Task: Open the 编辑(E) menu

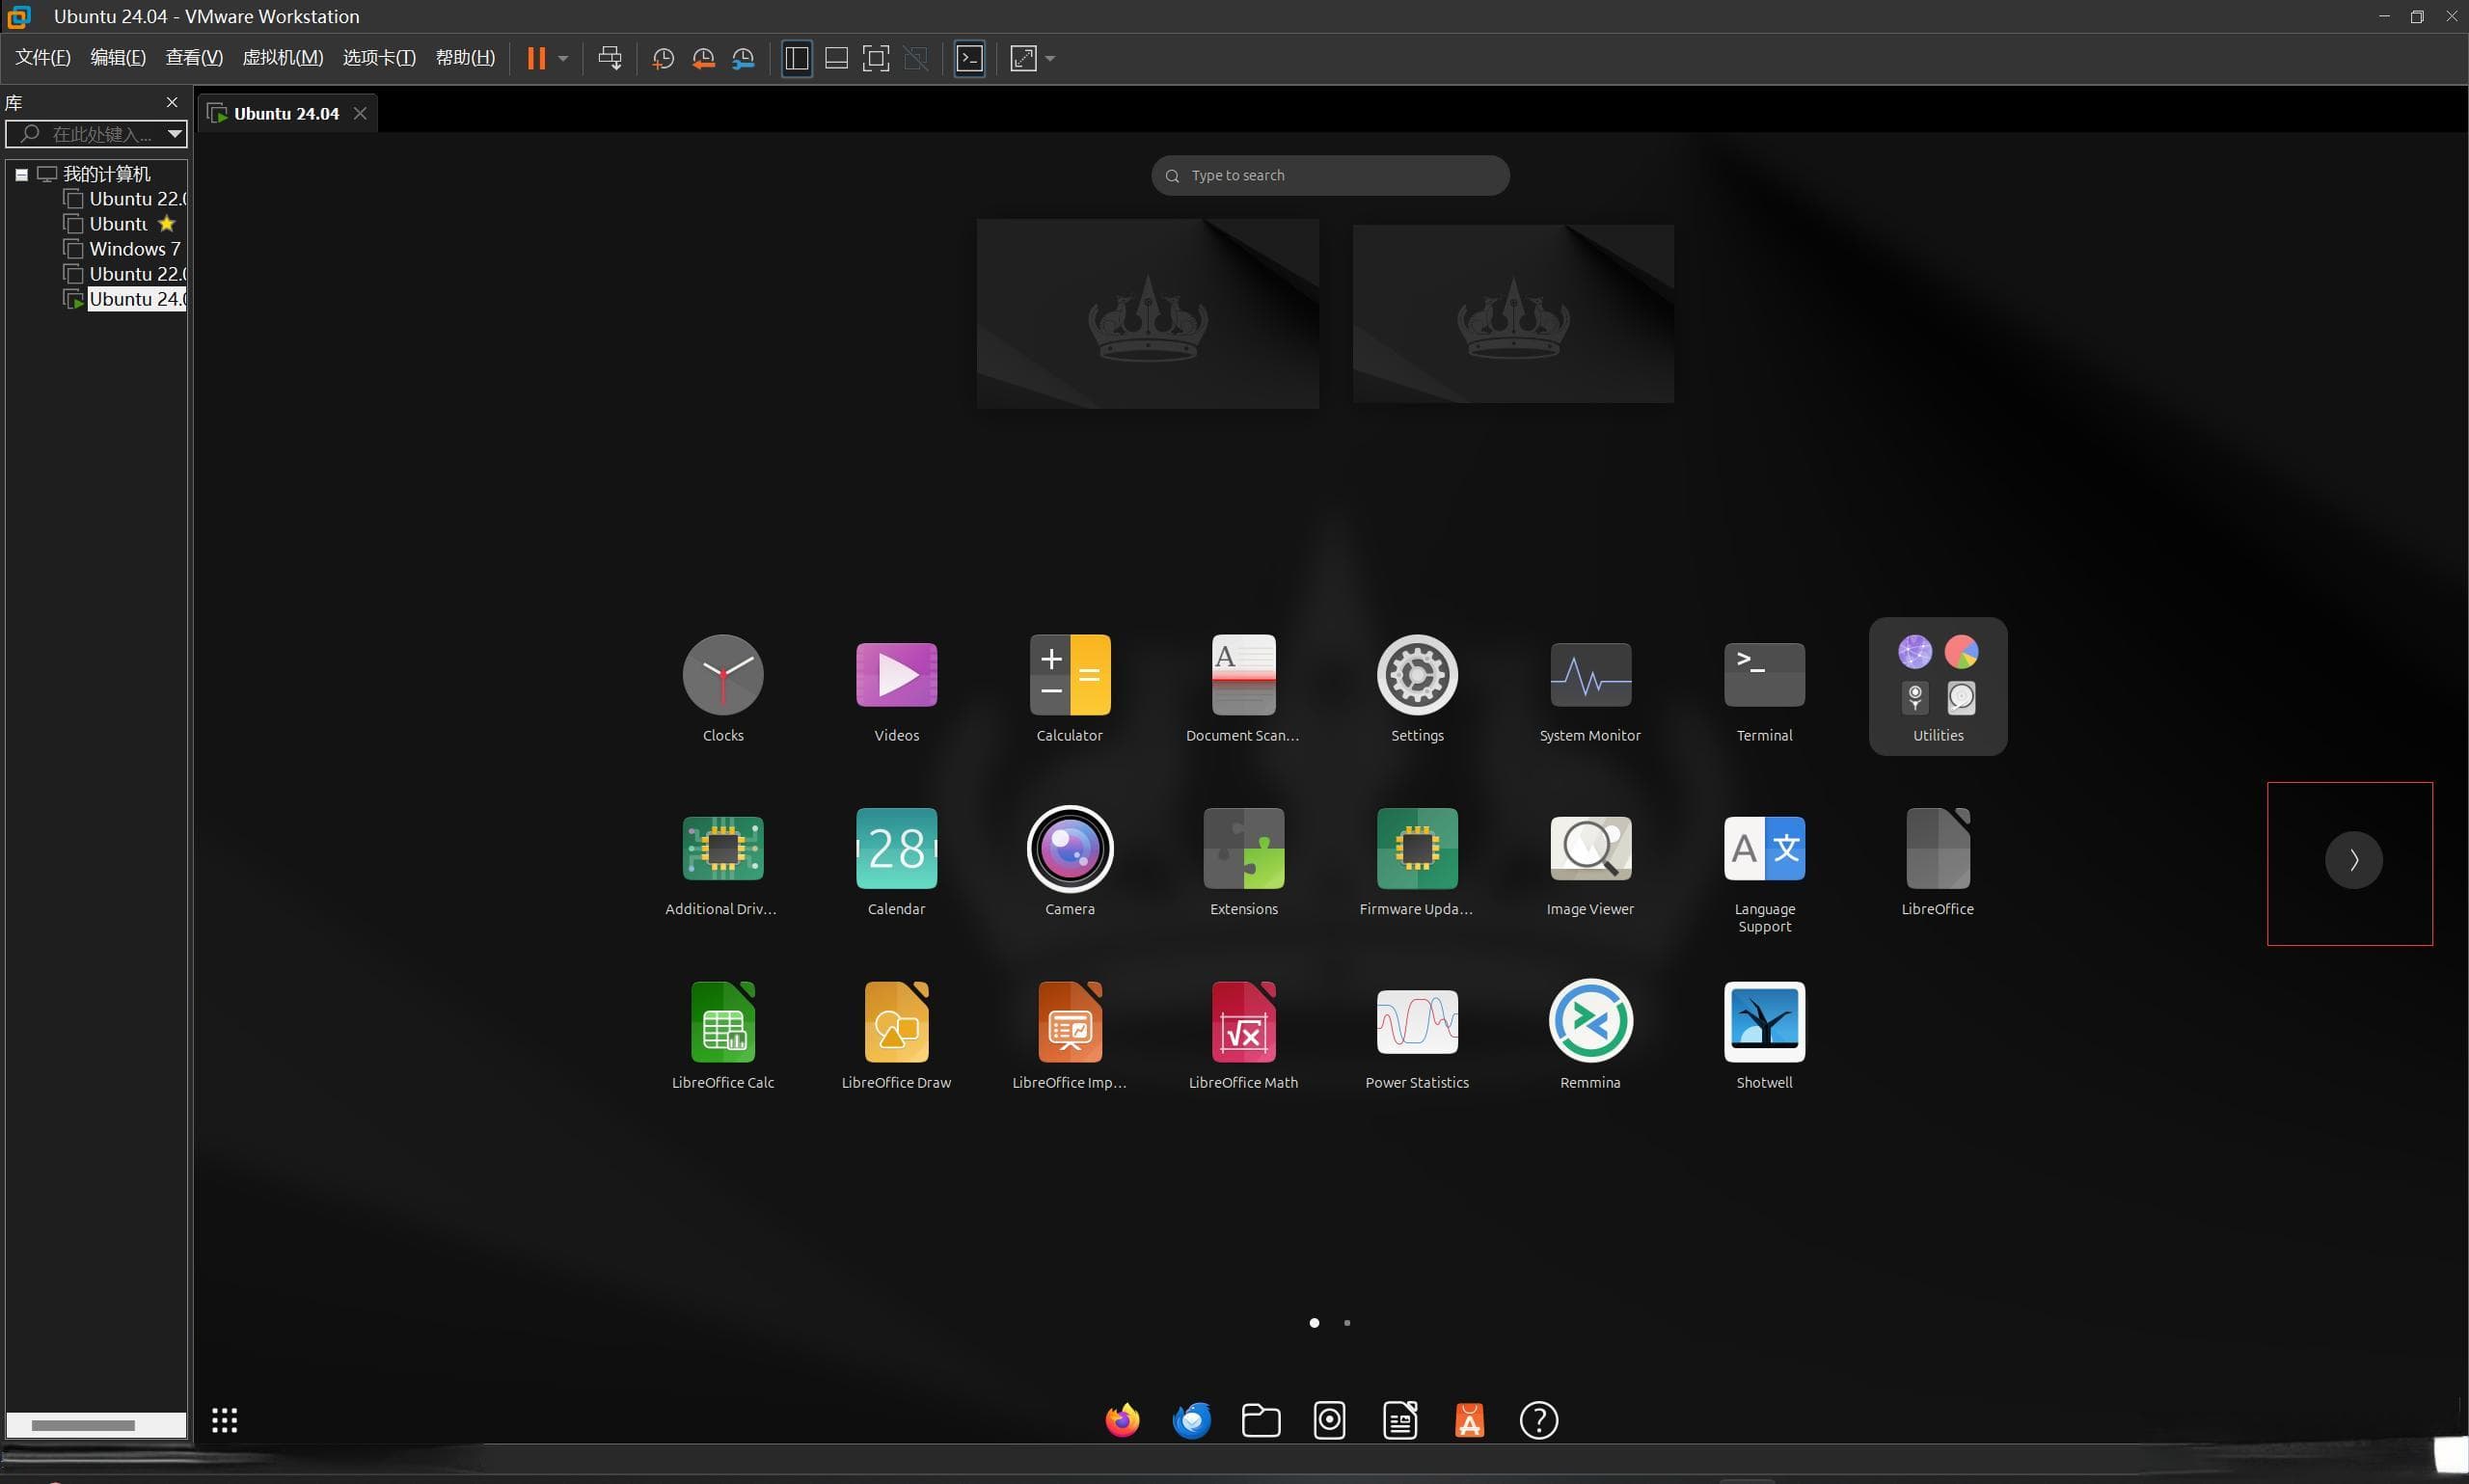Action: pos(117,57)
